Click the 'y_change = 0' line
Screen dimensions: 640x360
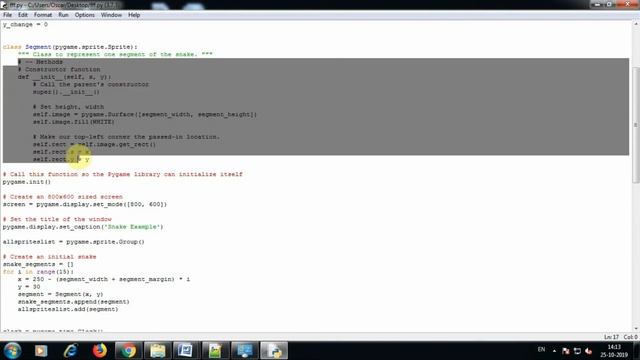25,24
